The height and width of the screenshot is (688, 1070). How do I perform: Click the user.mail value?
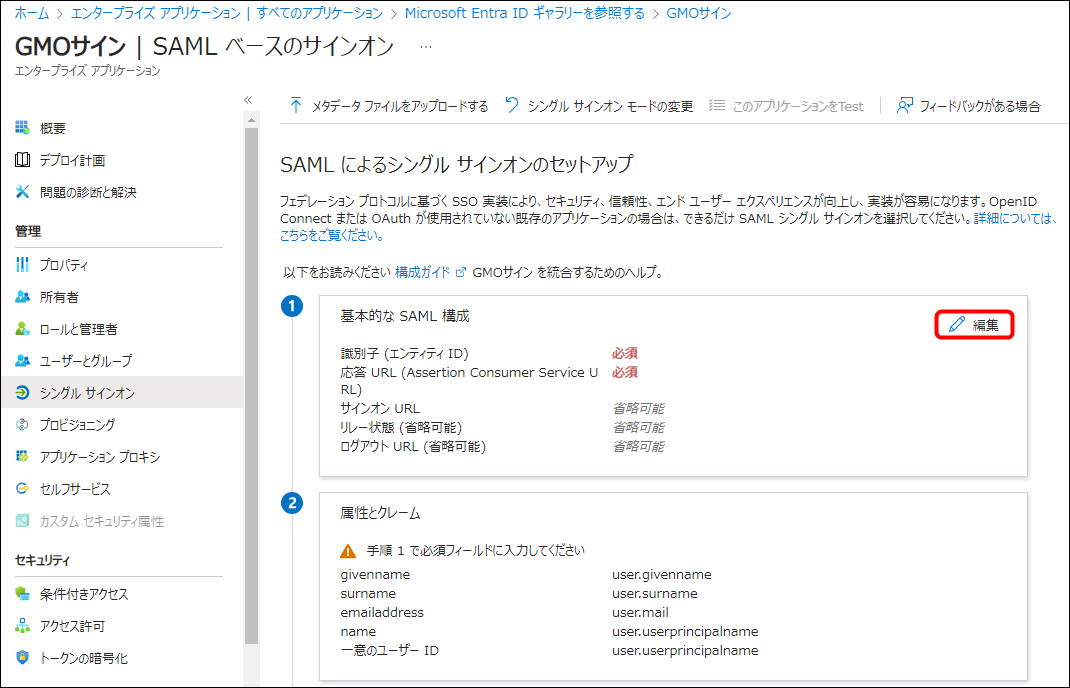click(x=640, y=612)
